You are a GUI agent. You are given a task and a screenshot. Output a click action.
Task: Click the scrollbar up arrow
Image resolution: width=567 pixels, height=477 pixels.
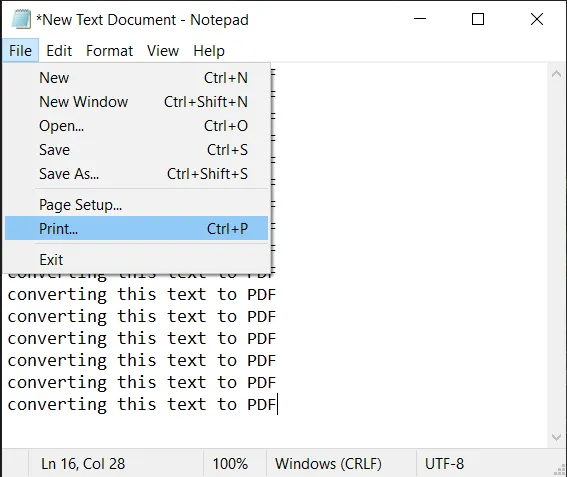(556, 74)
